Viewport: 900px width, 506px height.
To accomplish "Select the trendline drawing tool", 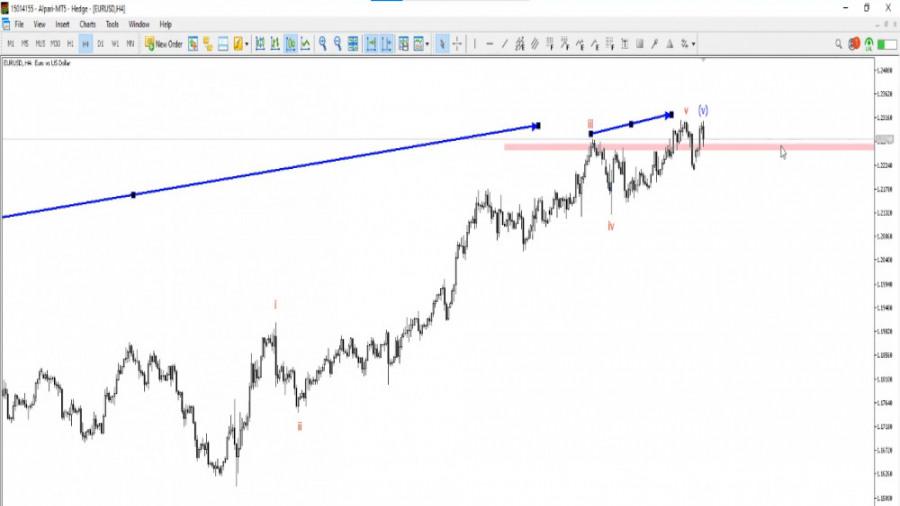I will coord(505,44).
